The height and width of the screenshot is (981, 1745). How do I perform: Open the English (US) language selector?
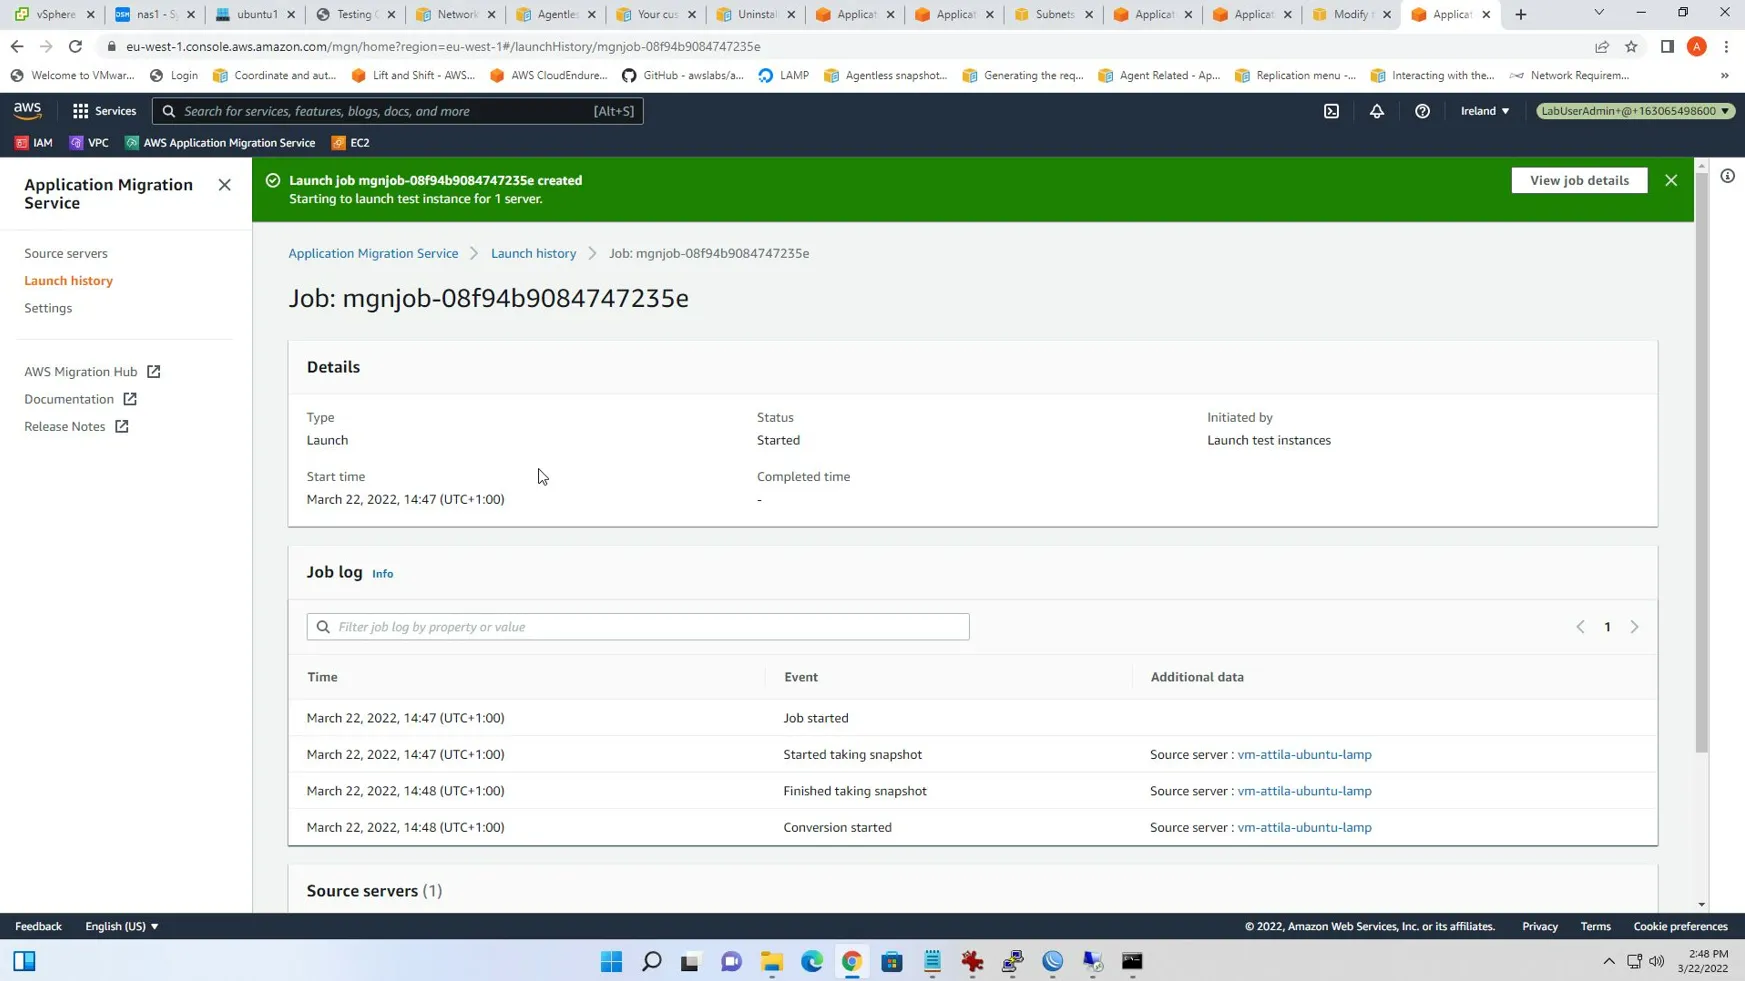121,926
